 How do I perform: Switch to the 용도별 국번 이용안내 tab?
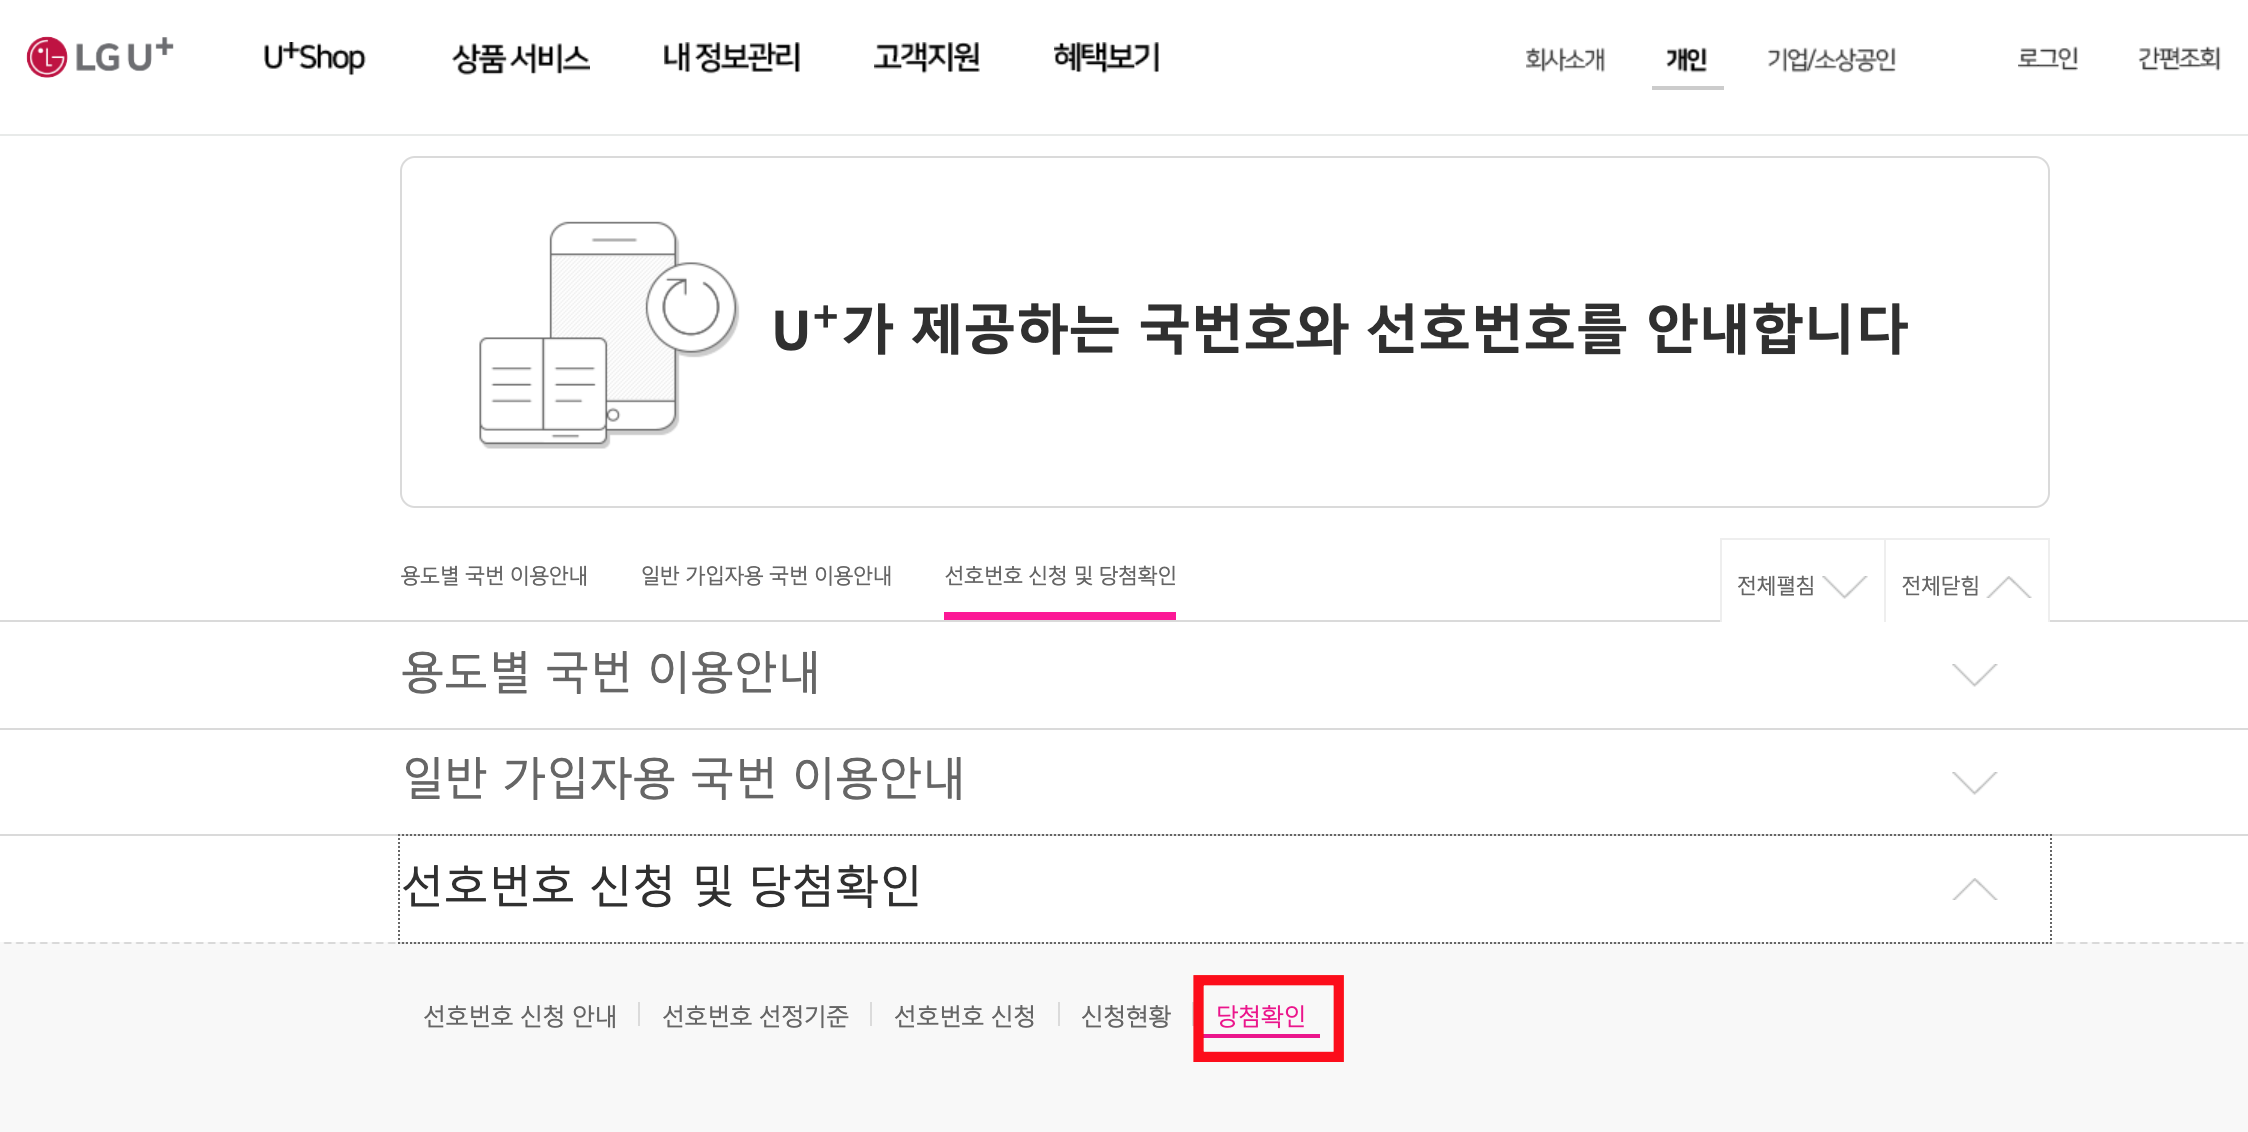[x=494, y=576]
